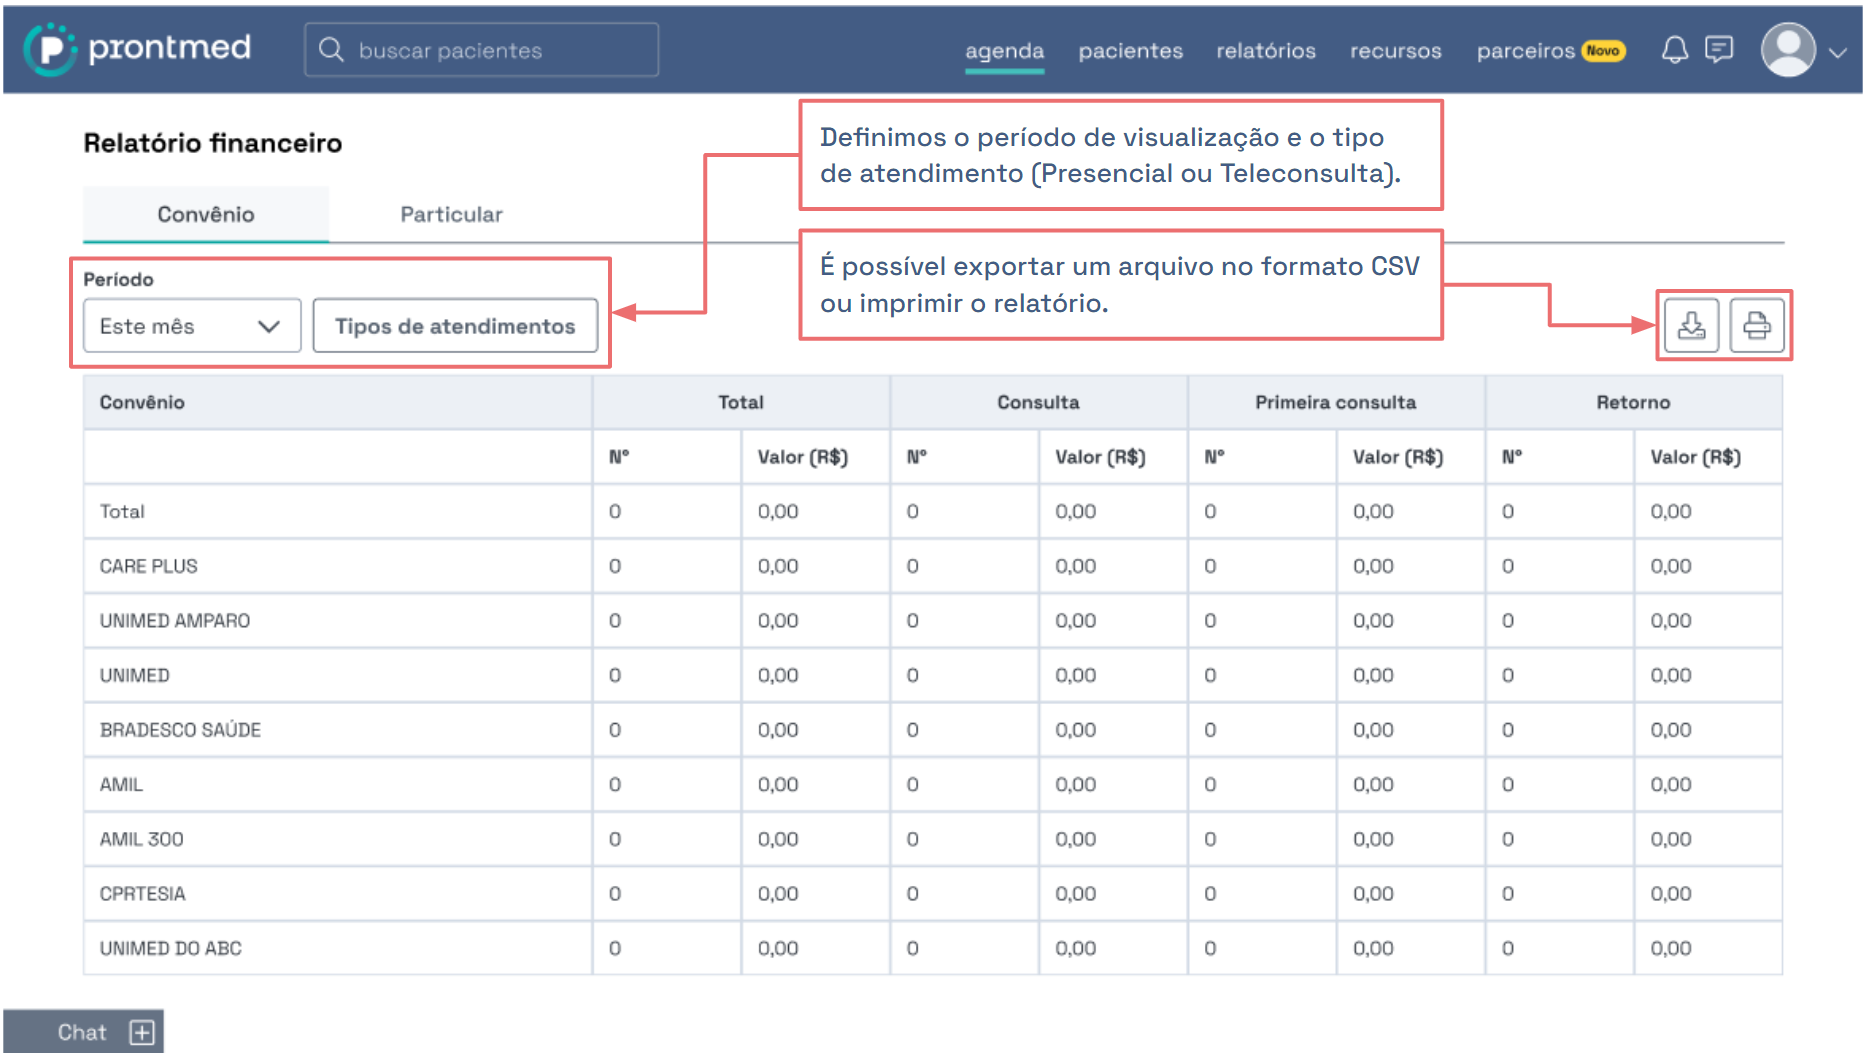Print the financial report

[1756, 326]
